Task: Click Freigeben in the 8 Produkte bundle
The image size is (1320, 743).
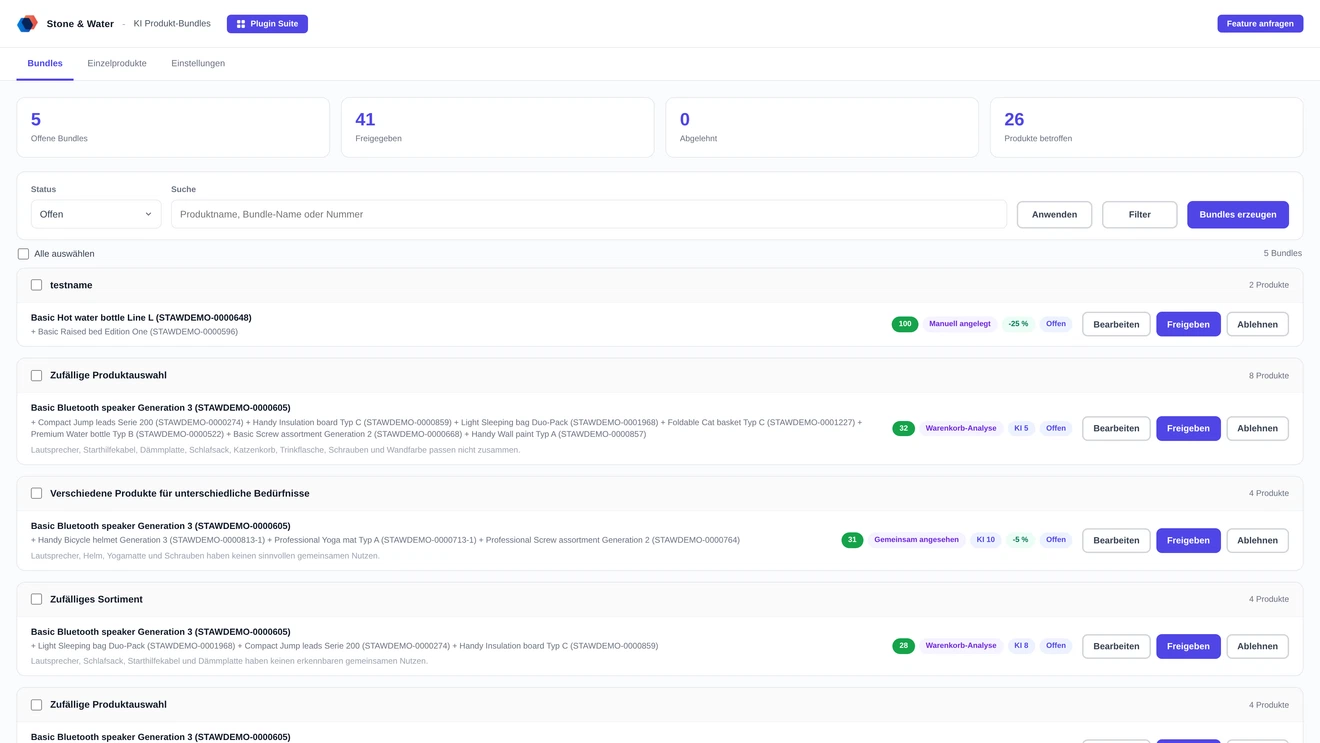Action: pyautogui.click(x=1188, y=428)
